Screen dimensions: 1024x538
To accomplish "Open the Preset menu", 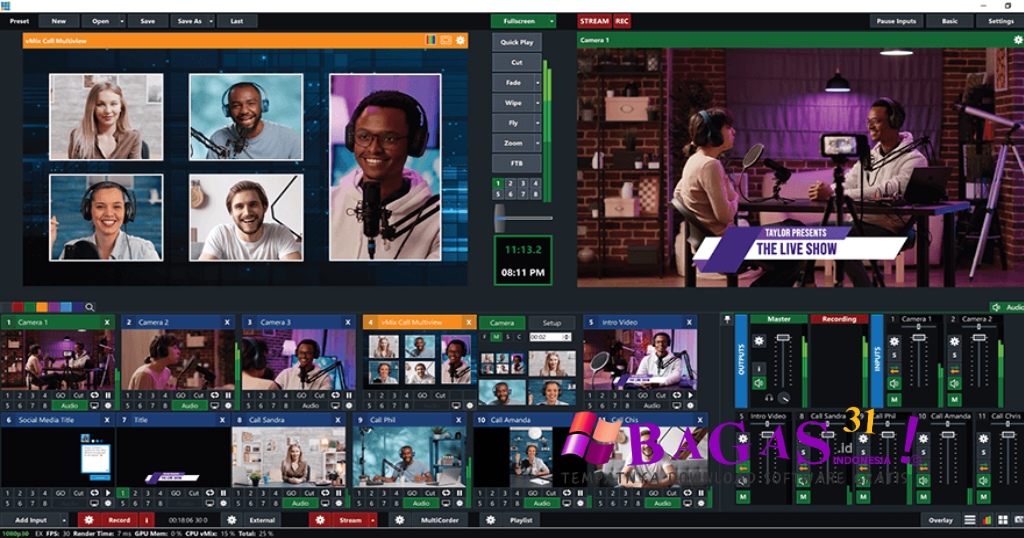I will pyautogui.click(x=19, y=21).
